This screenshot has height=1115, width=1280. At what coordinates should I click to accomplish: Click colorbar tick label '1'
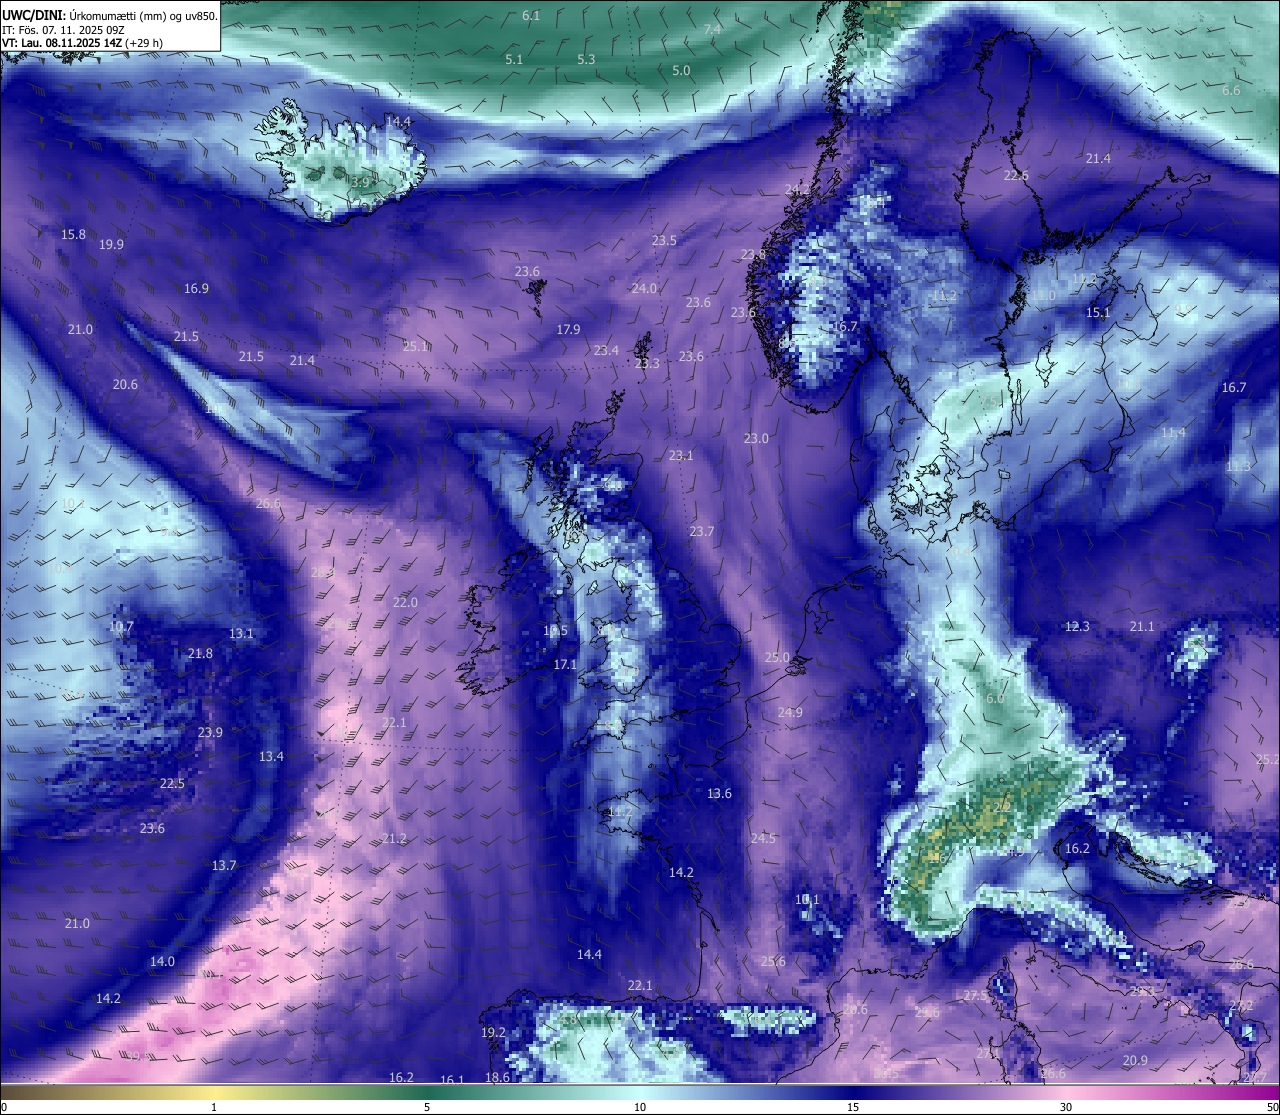[214, 1107]
